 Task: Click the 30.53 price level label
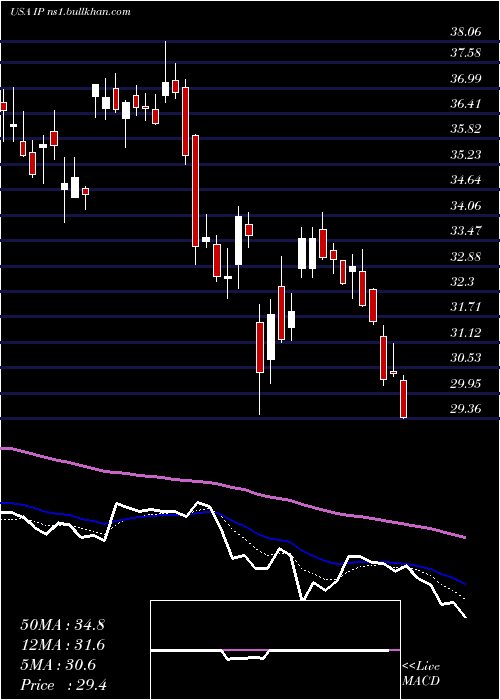tap(466, 358)
